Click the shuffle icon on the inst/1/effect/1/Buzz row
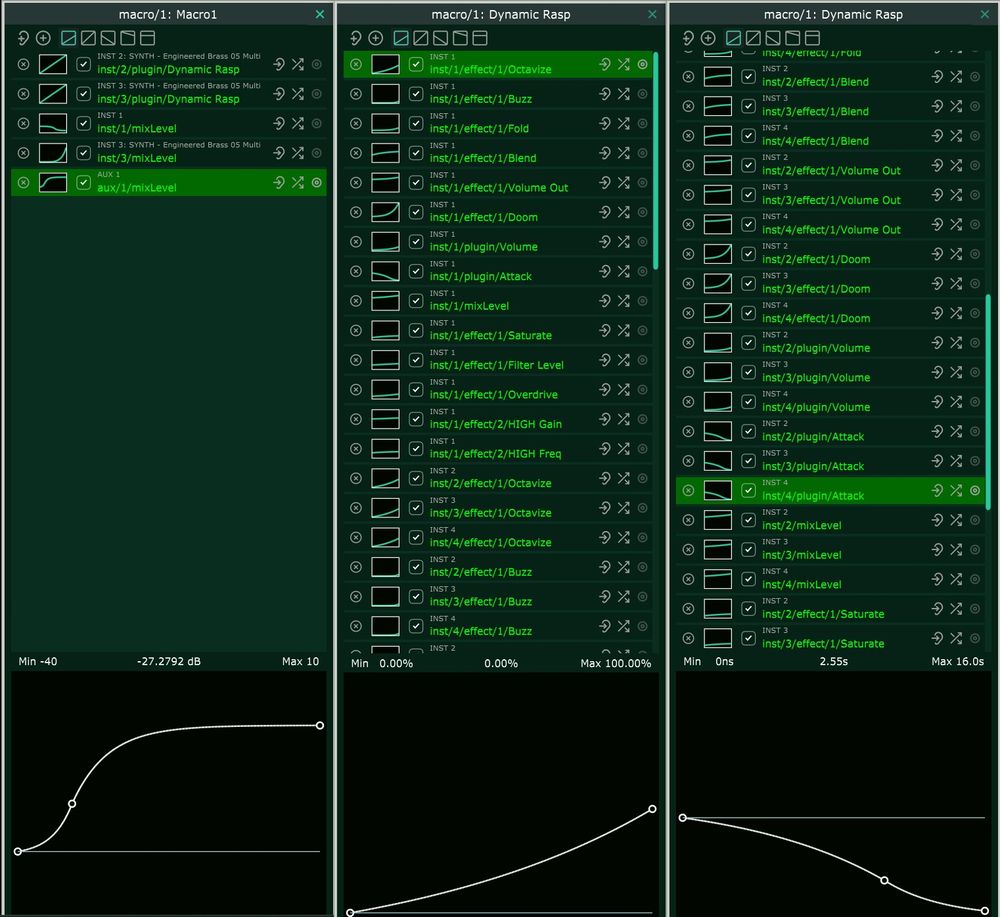Image resolution: width=1000 pixels, height=917 pixels. tap(624, 94)
